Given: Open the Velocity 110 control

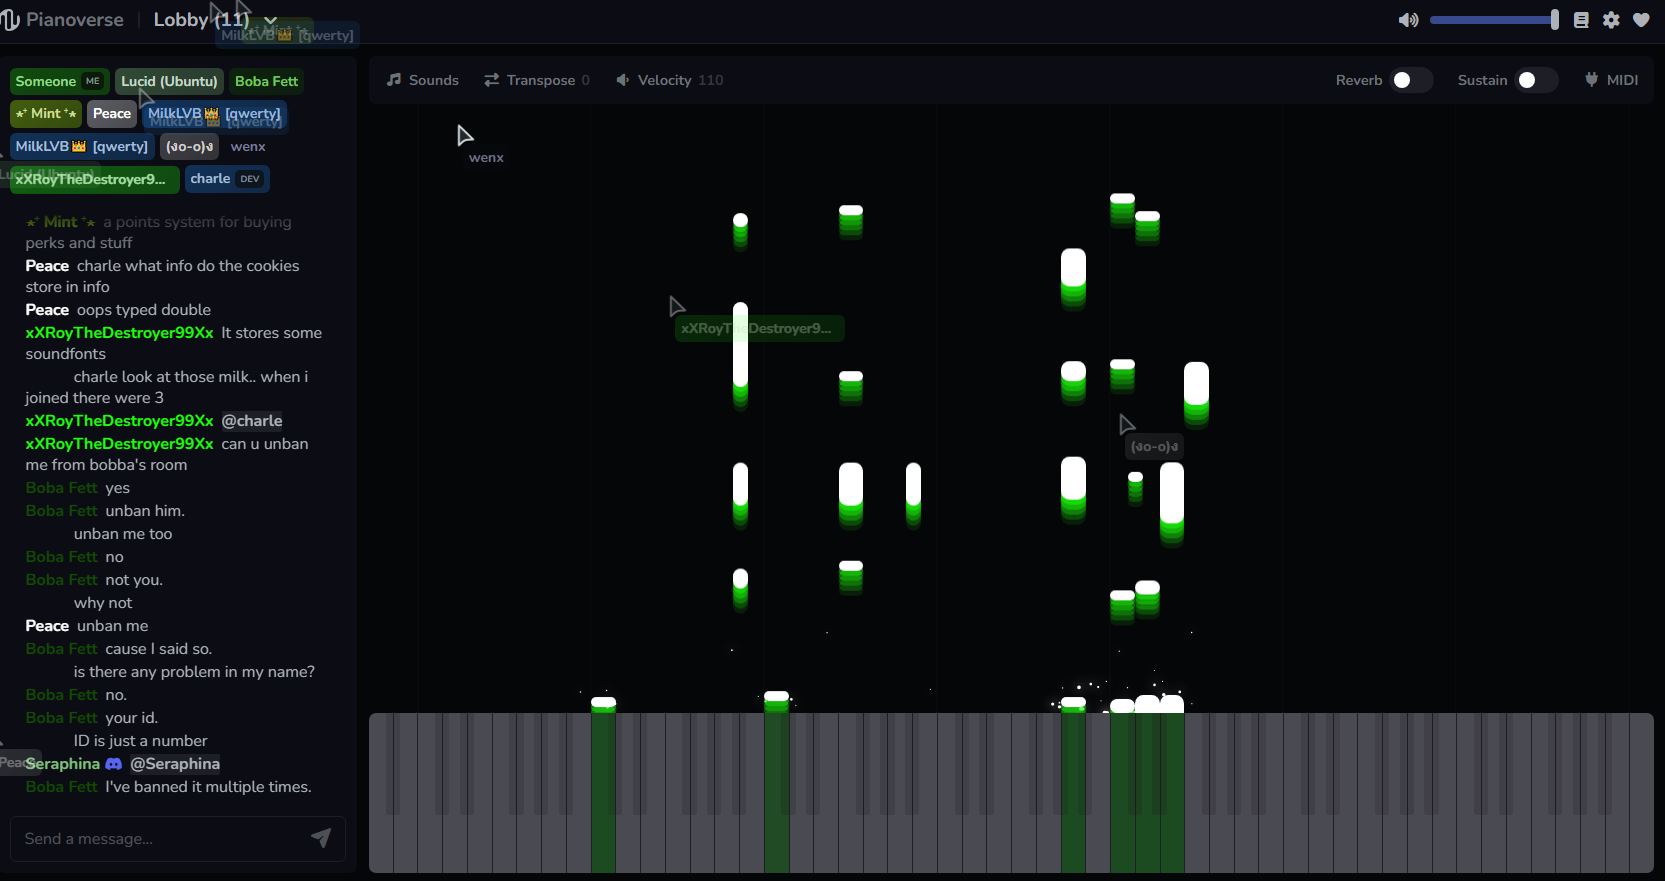Looking at the screenshot, I should [x=669, y=80].
